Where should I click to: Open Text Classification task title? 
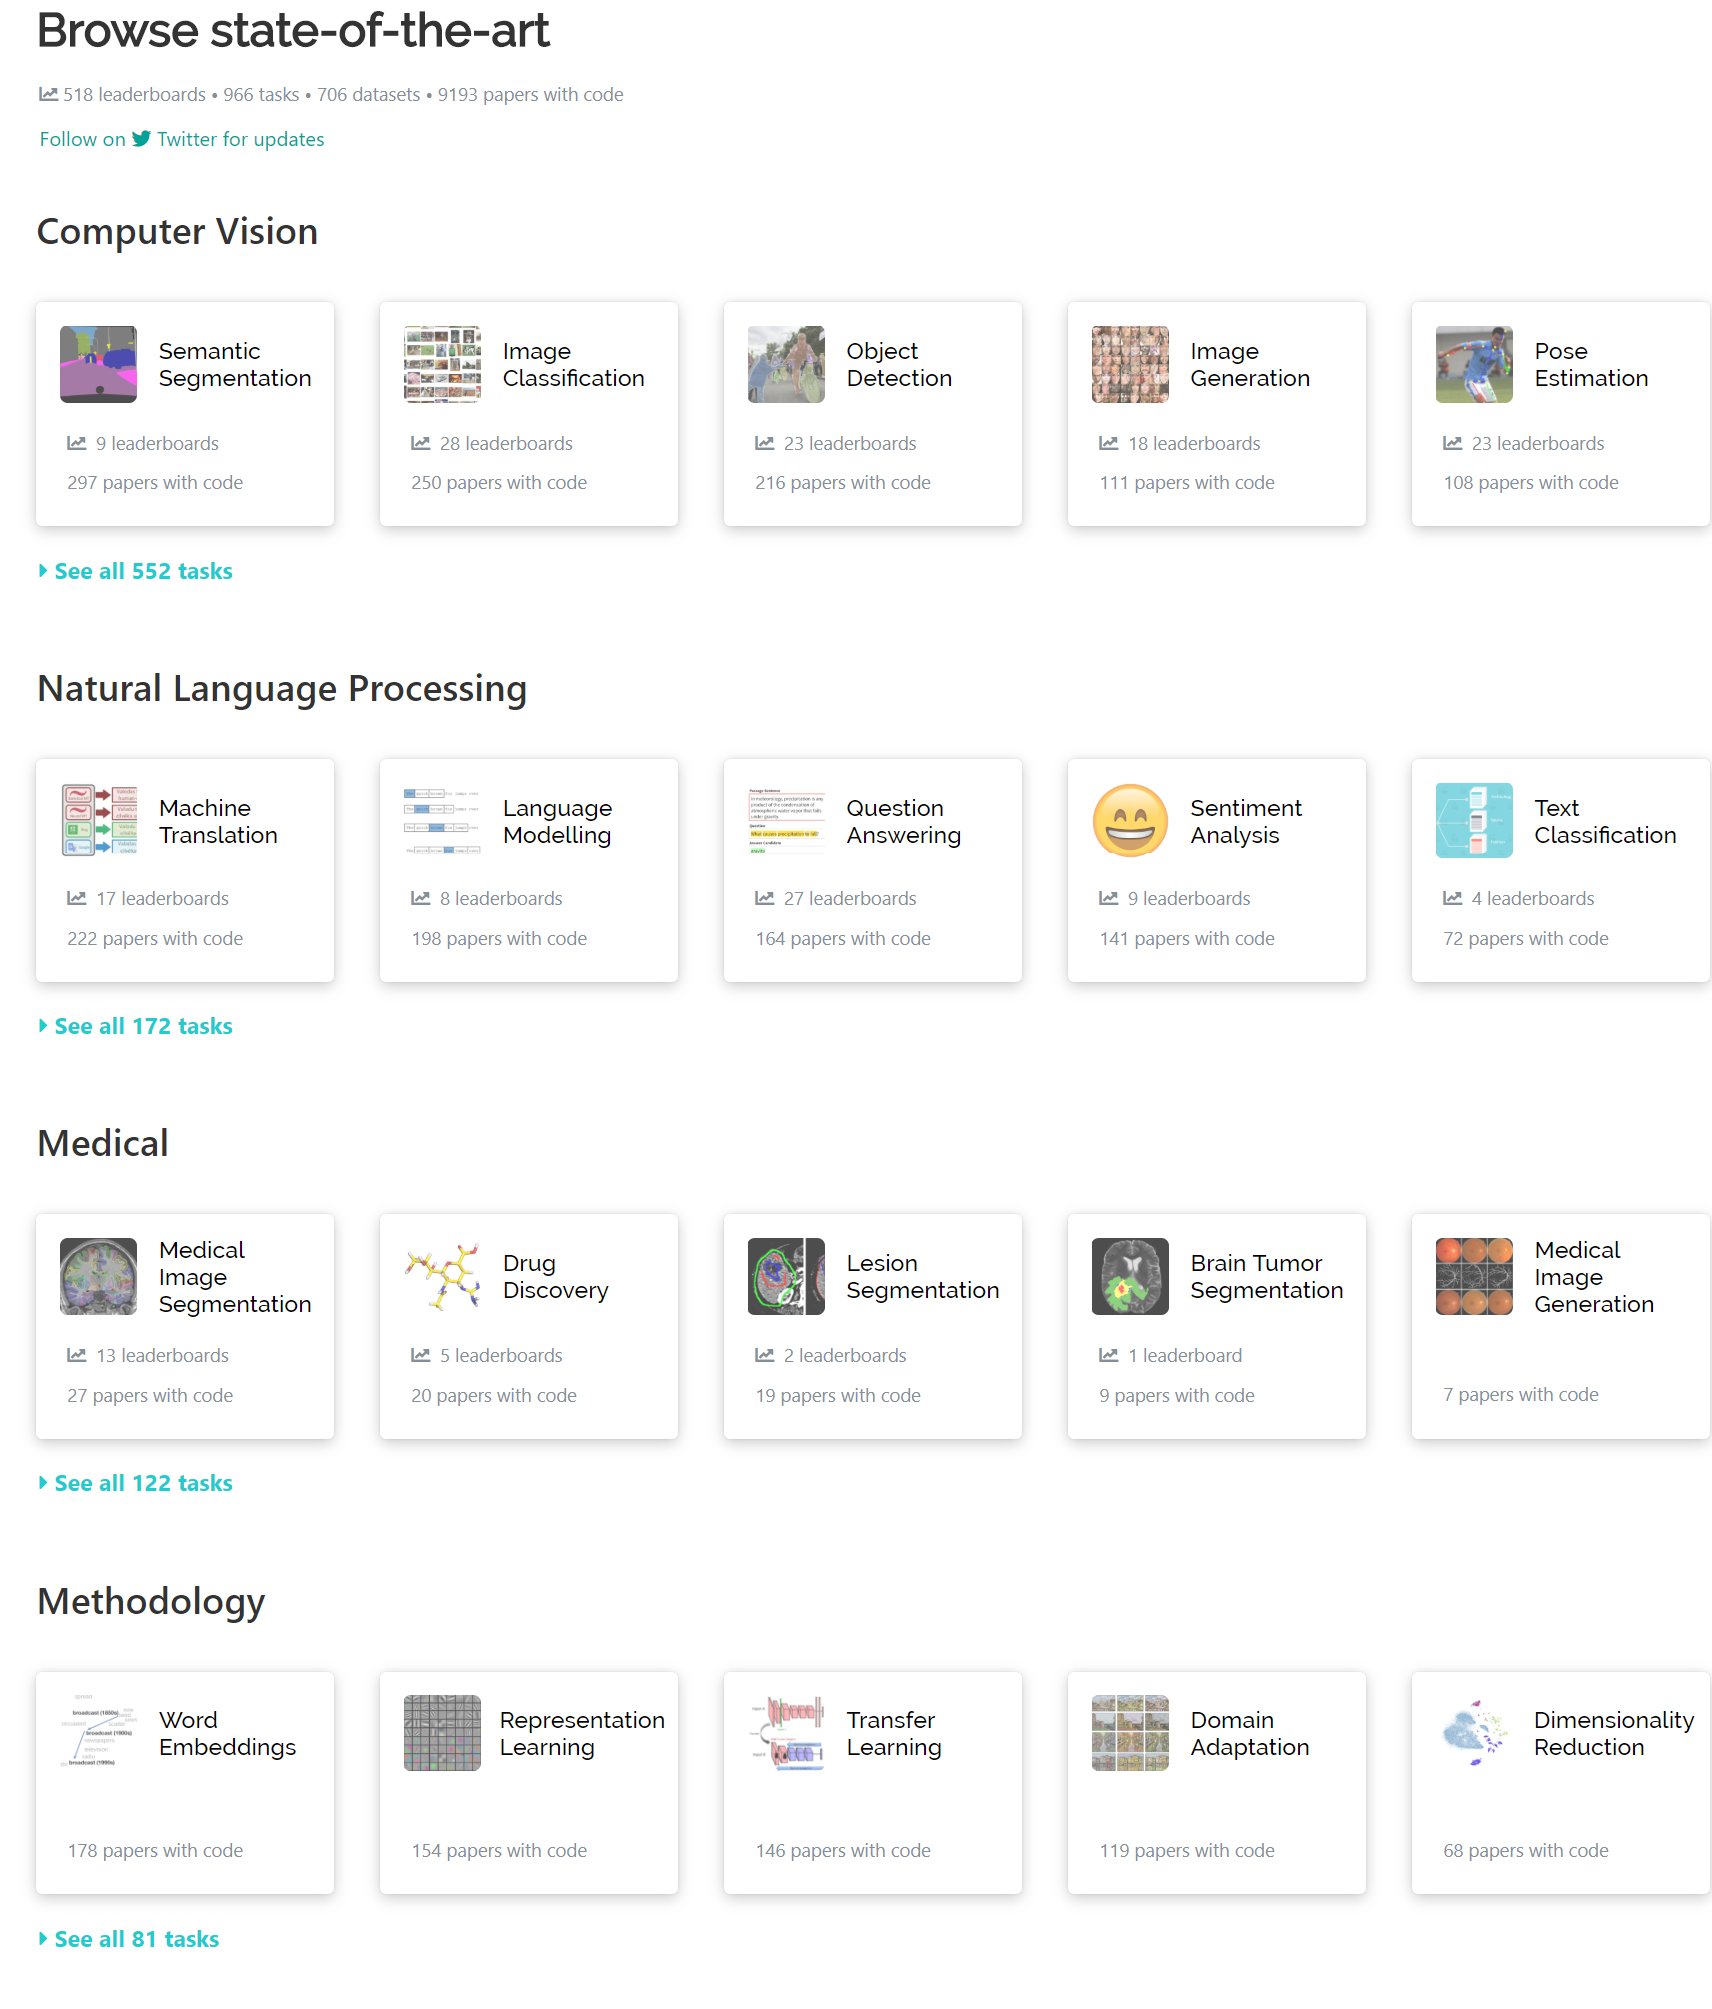pos(1605,821)
